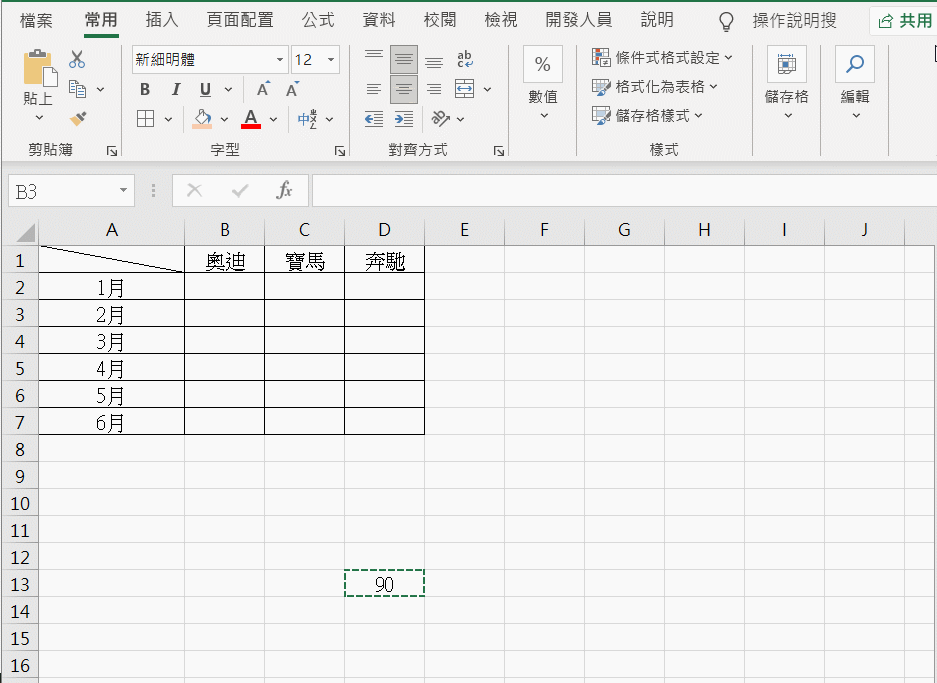Image resolution: width=937 pixels, height=683 pixels.
Task: Increase indent in the alignment group
Action: pyautogui.click(x=404, y=119)
